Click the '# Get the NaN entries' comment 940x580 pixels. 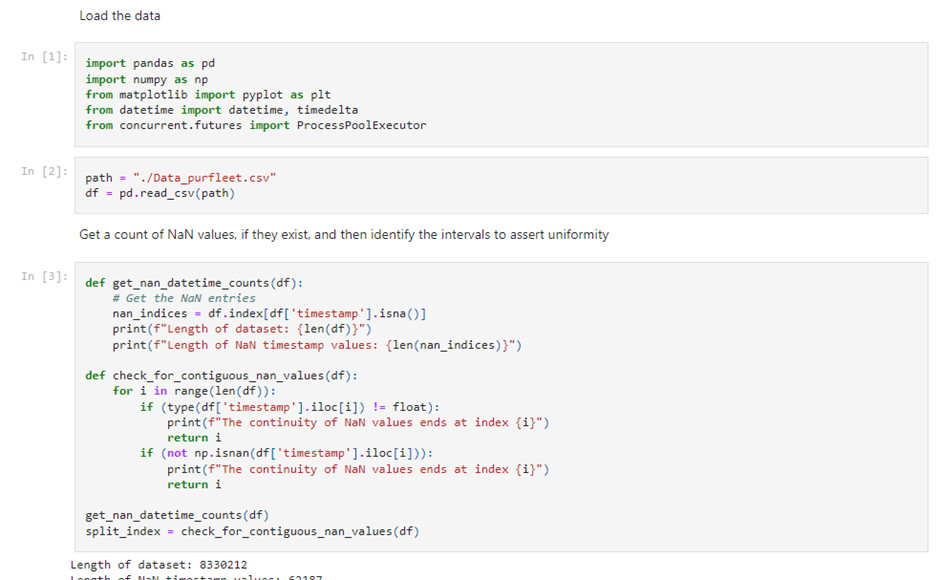pyautogui.click(x=184, y=298)
